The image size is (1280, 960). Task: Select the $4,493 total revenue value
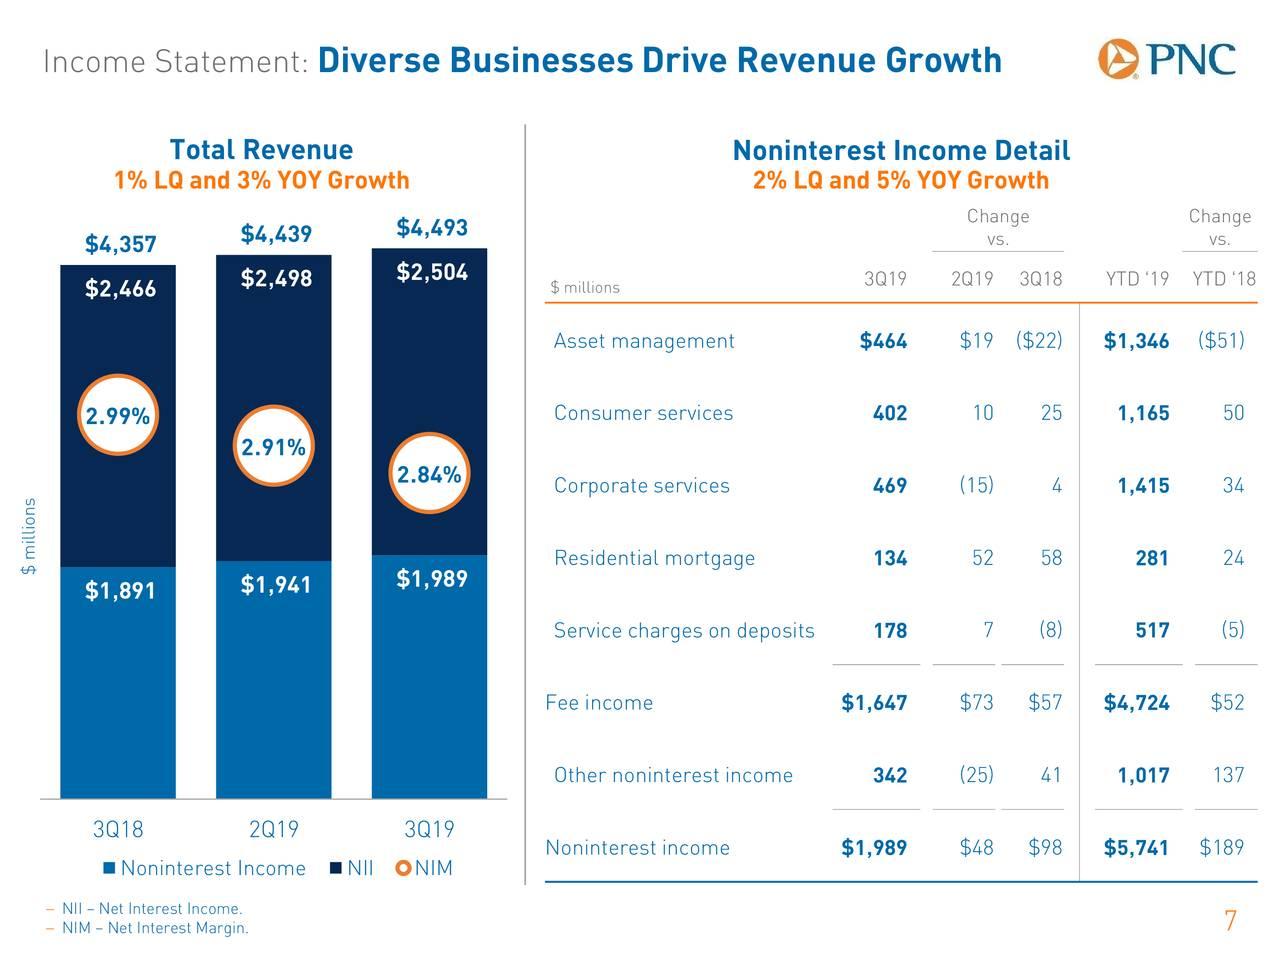(x=432, y=227)
